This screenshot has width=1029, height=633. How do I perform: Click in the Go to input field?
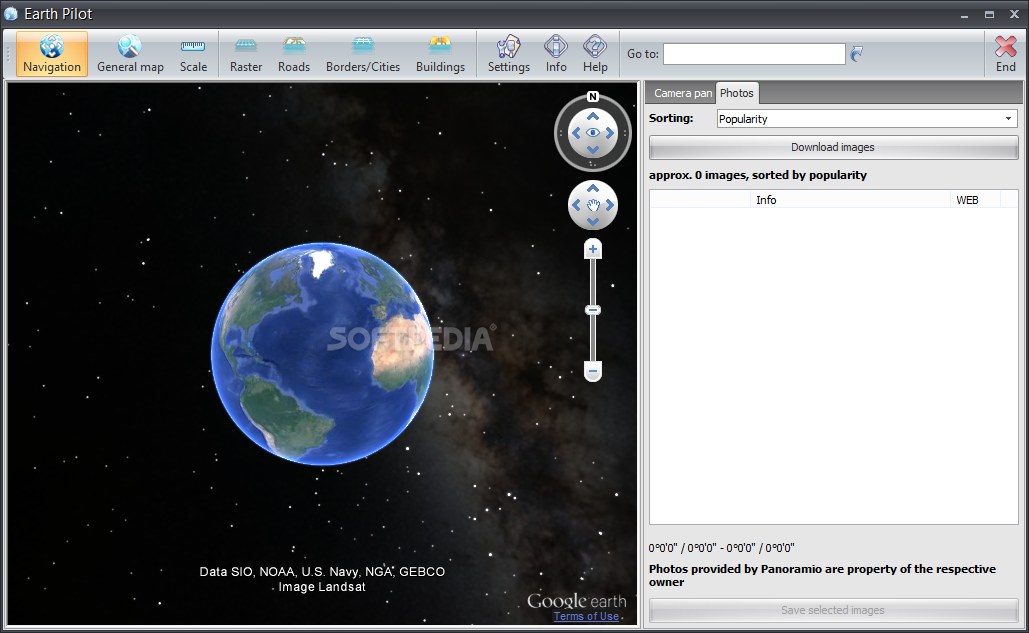[754, 54]
